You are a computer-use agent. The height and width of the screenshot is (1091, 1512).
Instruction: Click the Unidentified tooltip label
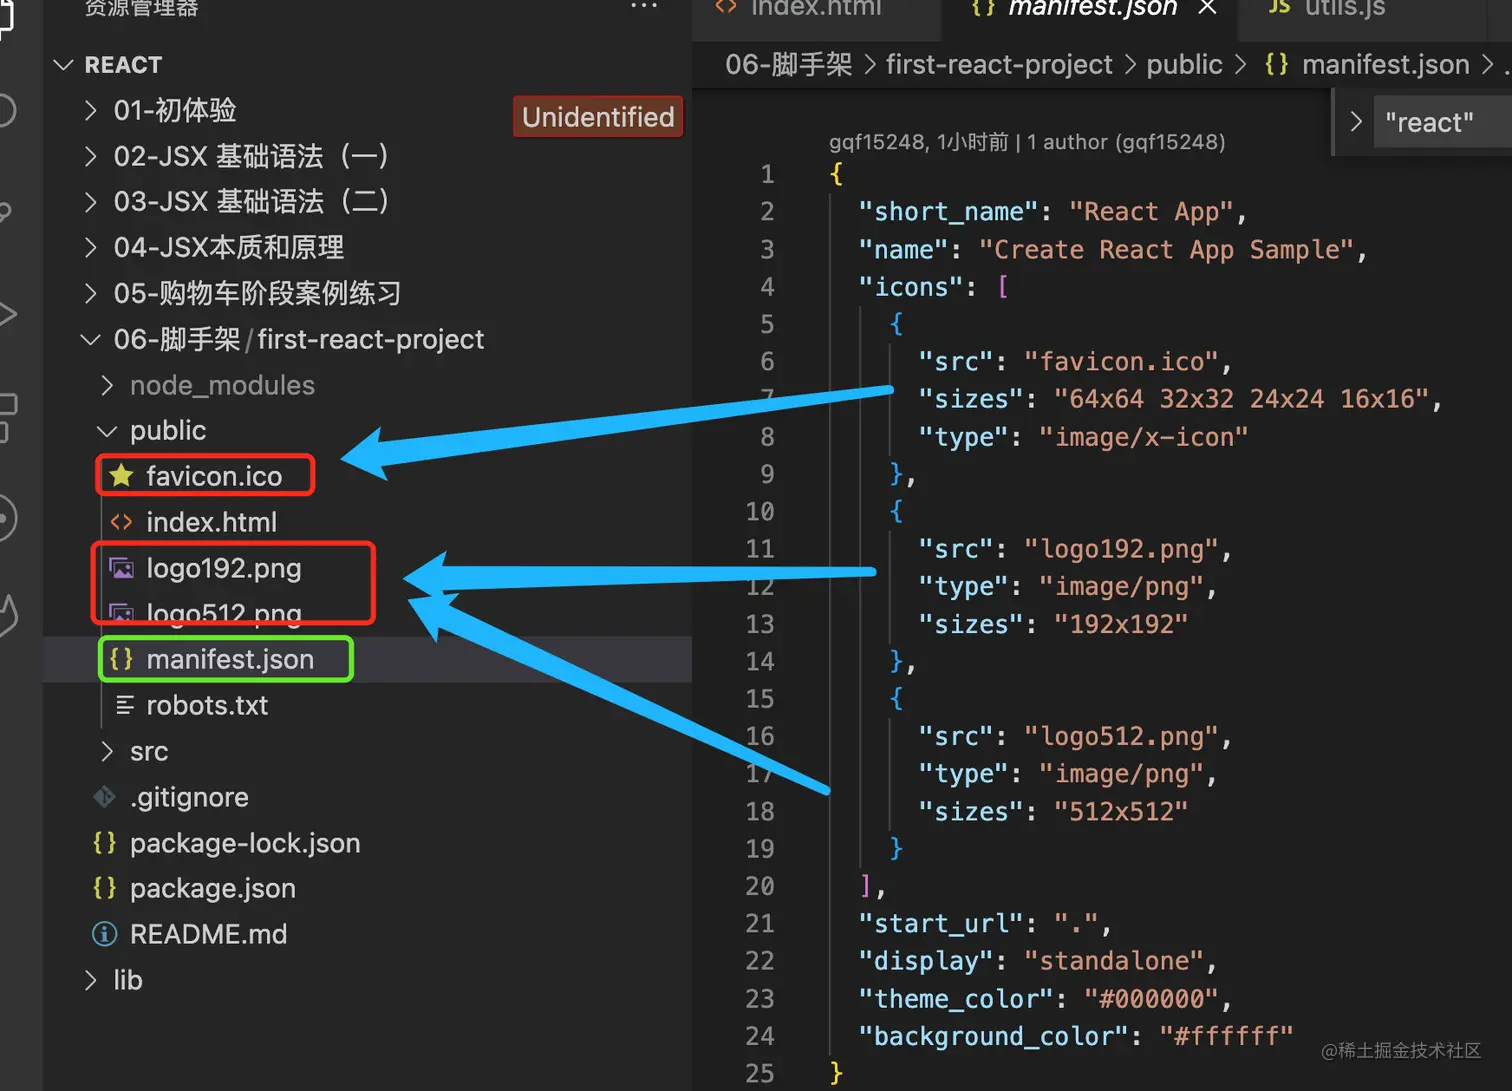pyautogui.click(x=598, y=117)
